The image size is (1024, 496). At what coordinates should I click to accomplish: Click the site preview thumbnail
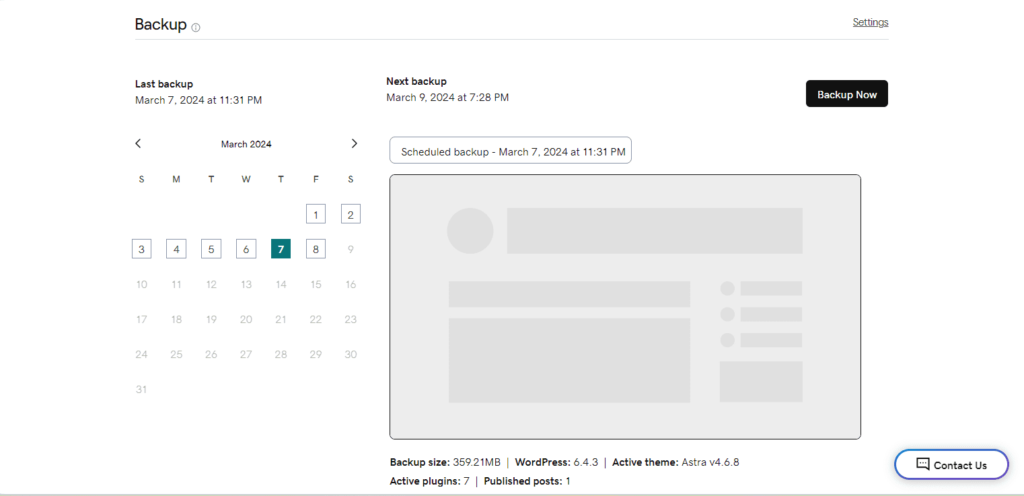625,307
